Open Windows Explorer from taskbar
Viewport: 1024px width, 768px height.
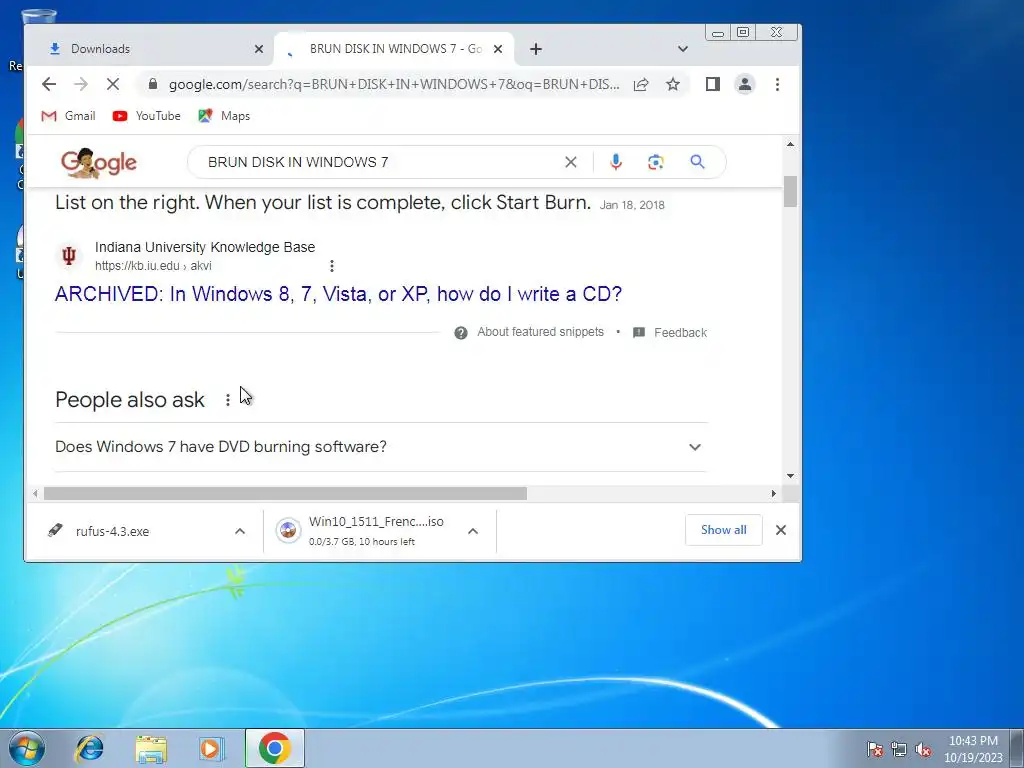click(151, 748)
